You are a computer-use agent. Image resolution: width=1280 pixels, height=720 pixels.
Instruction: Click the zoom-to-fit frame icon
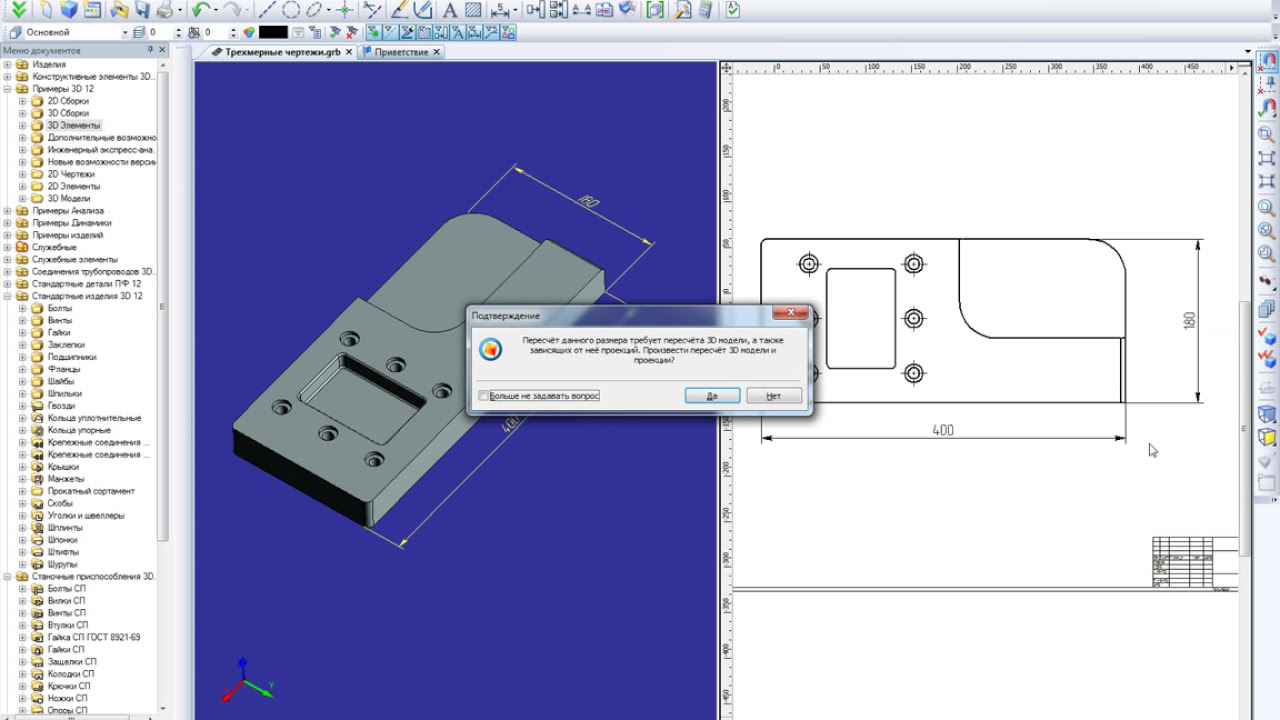pos(1266,158)
